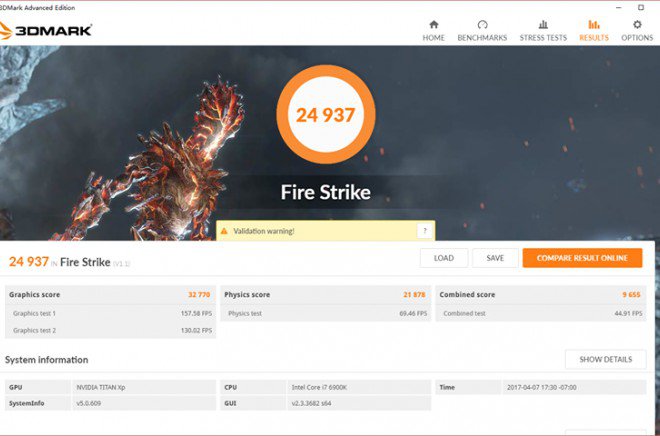Switch to the Results section
The image size is (660, 436).
pyautogui.click(x=594, y=30)
